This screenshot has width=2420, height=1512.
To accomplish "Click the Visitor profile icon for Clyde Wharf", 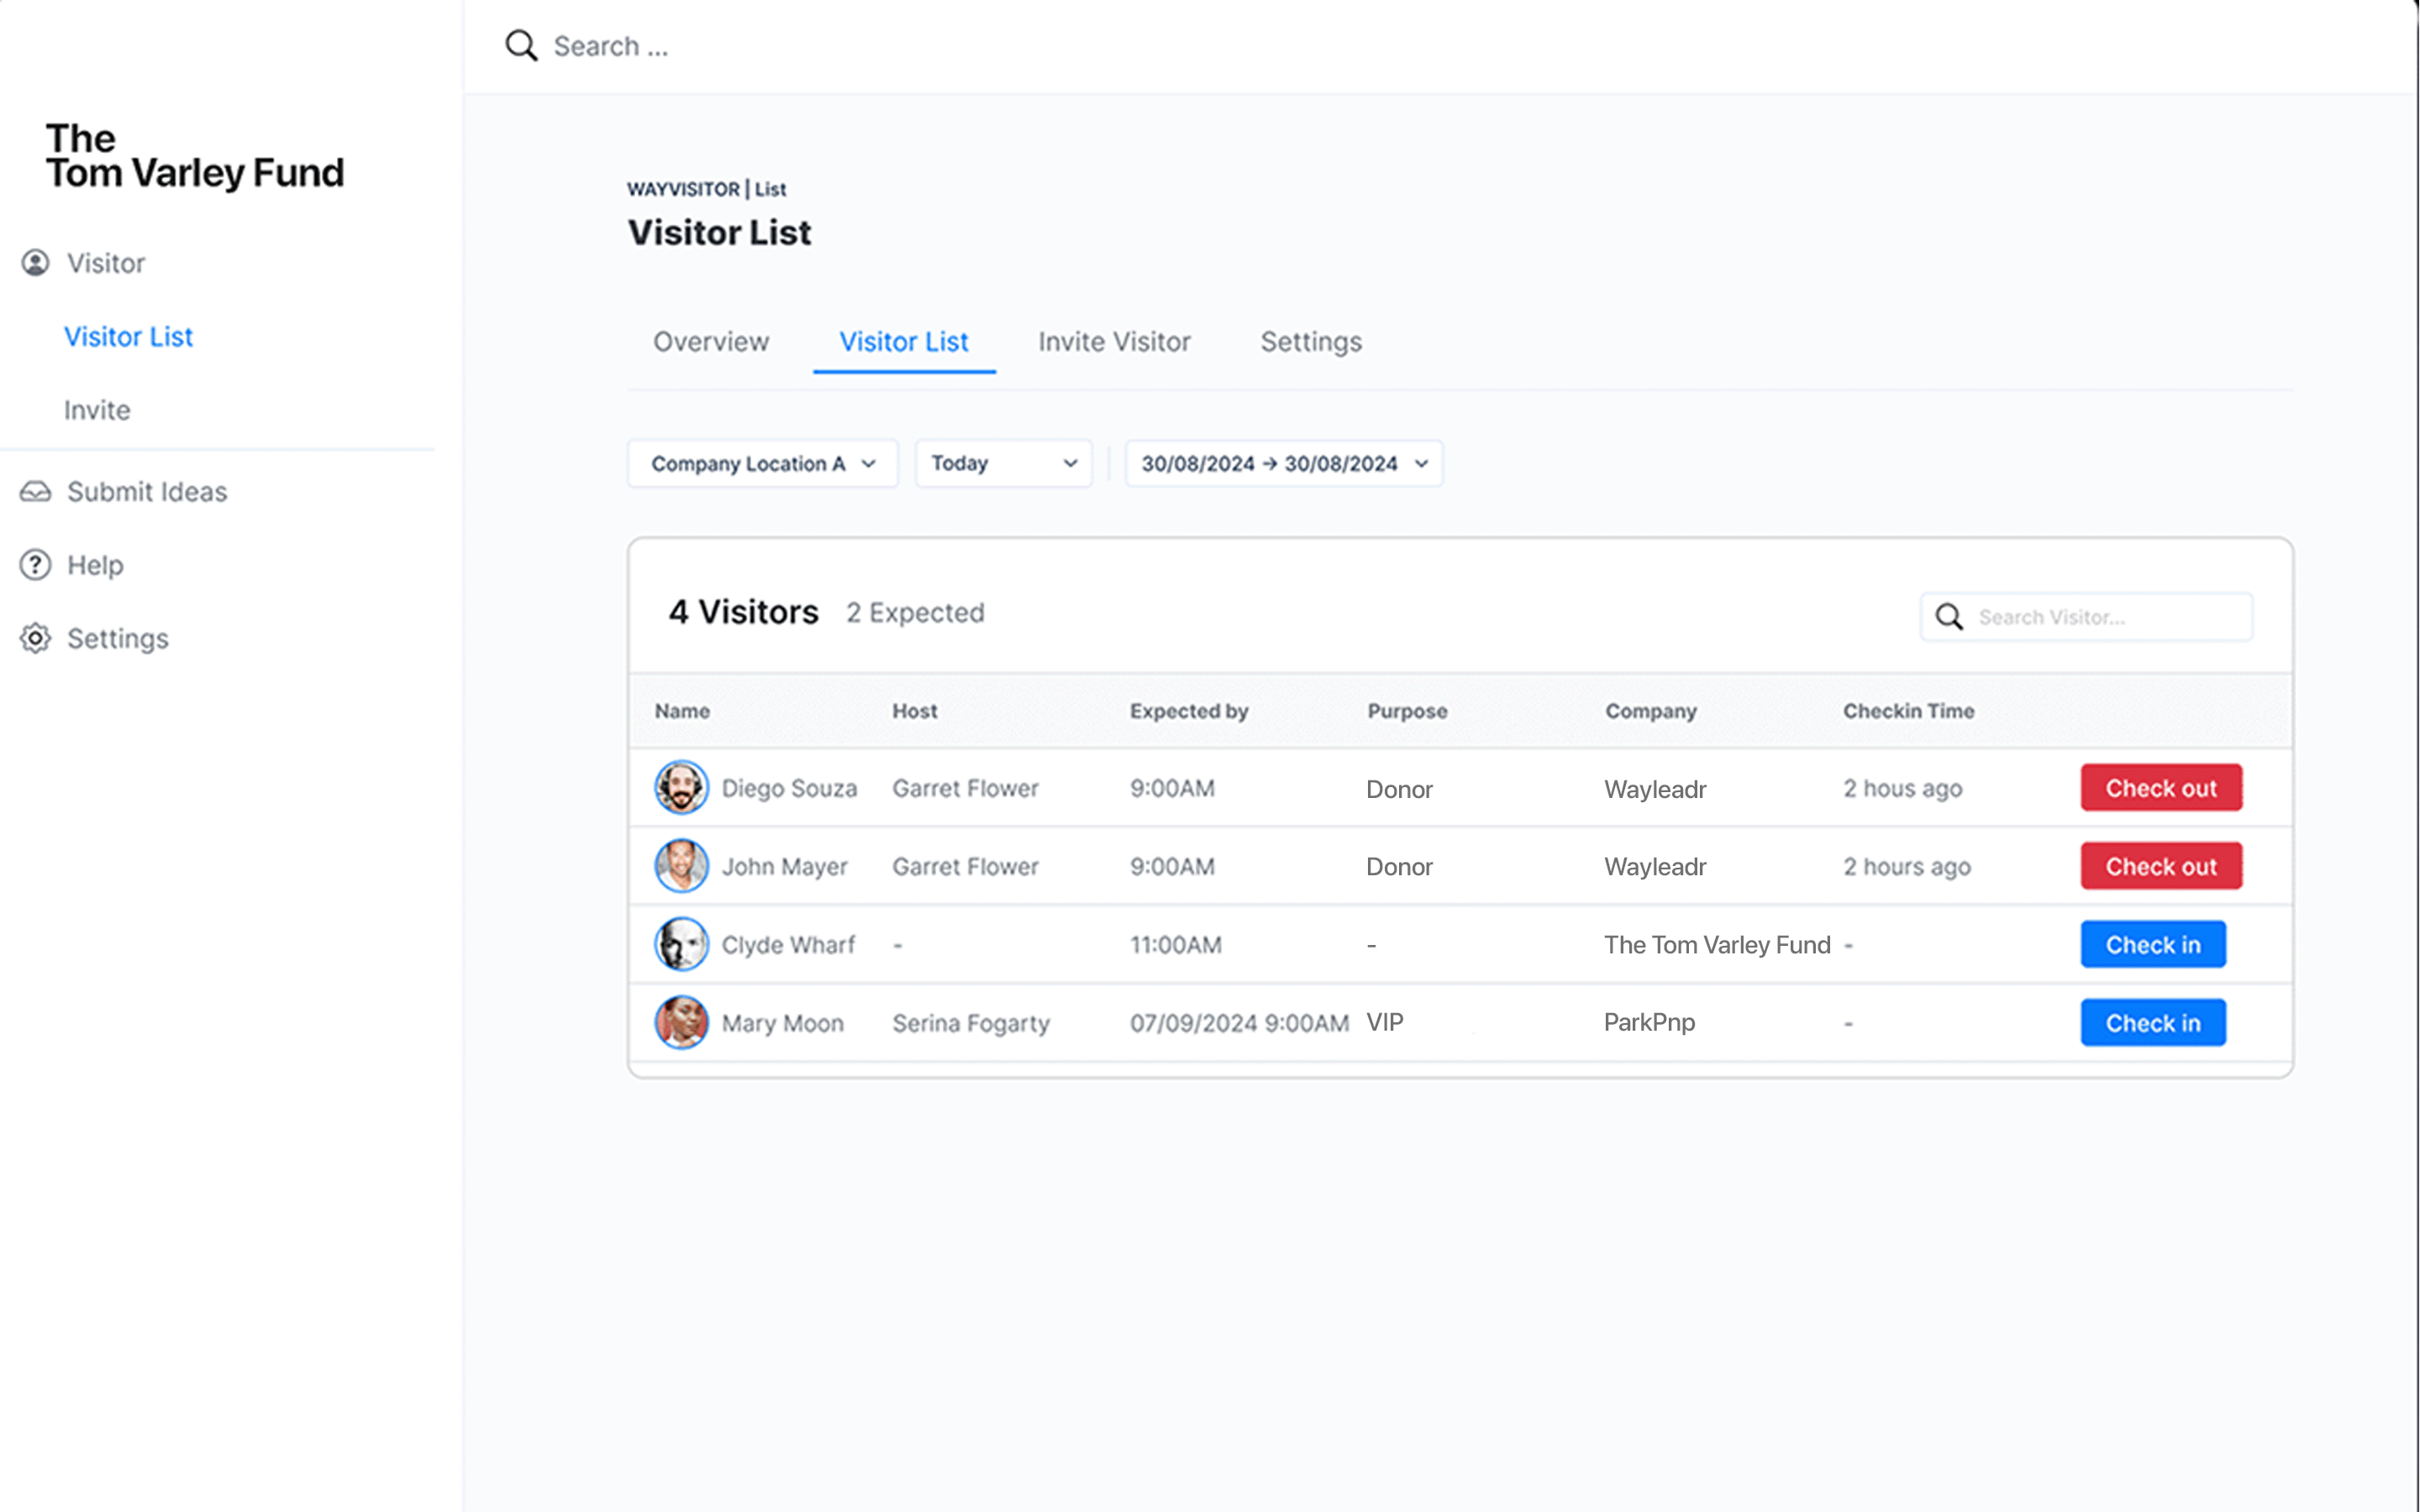I will pyautogui.click(x=680, y=942).
